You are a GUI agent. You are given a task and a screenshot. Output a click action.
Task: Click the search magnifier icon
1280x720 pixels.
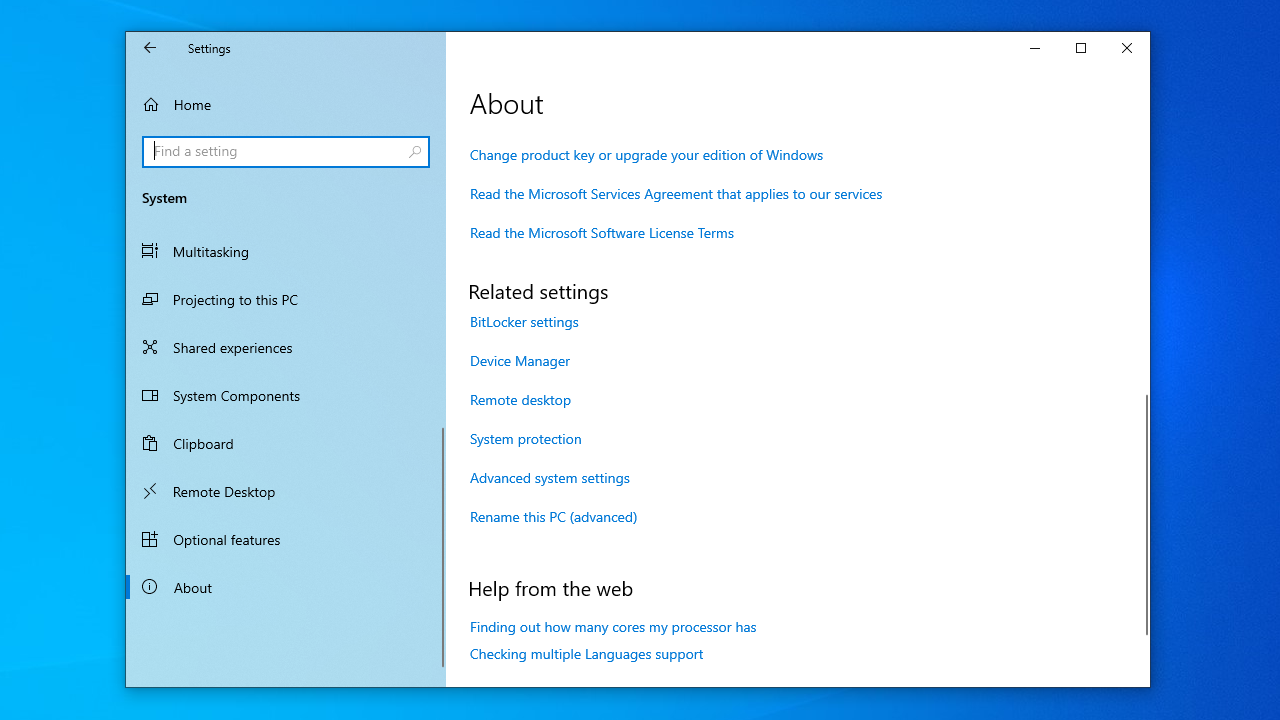pyautogui.click(x=415, y=152)
